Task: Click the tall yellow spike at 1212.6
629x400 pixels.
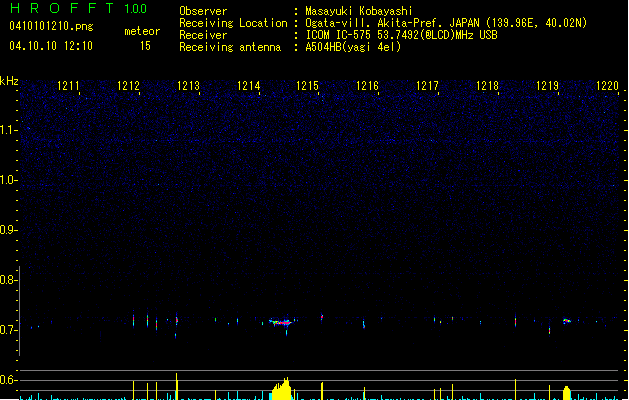Action: point(177,386)
